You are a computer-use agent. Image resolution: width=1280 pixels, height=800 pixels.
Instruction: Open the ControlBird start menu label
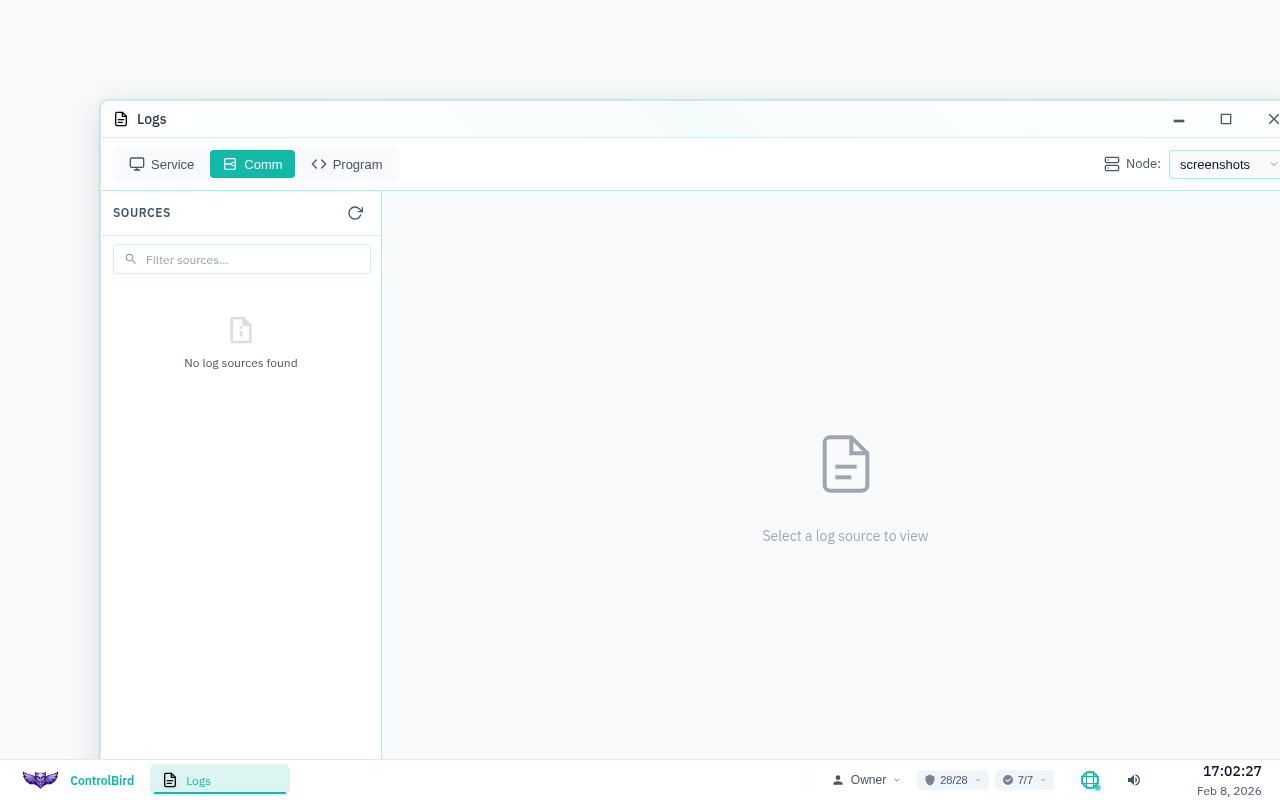pos(102,781)
